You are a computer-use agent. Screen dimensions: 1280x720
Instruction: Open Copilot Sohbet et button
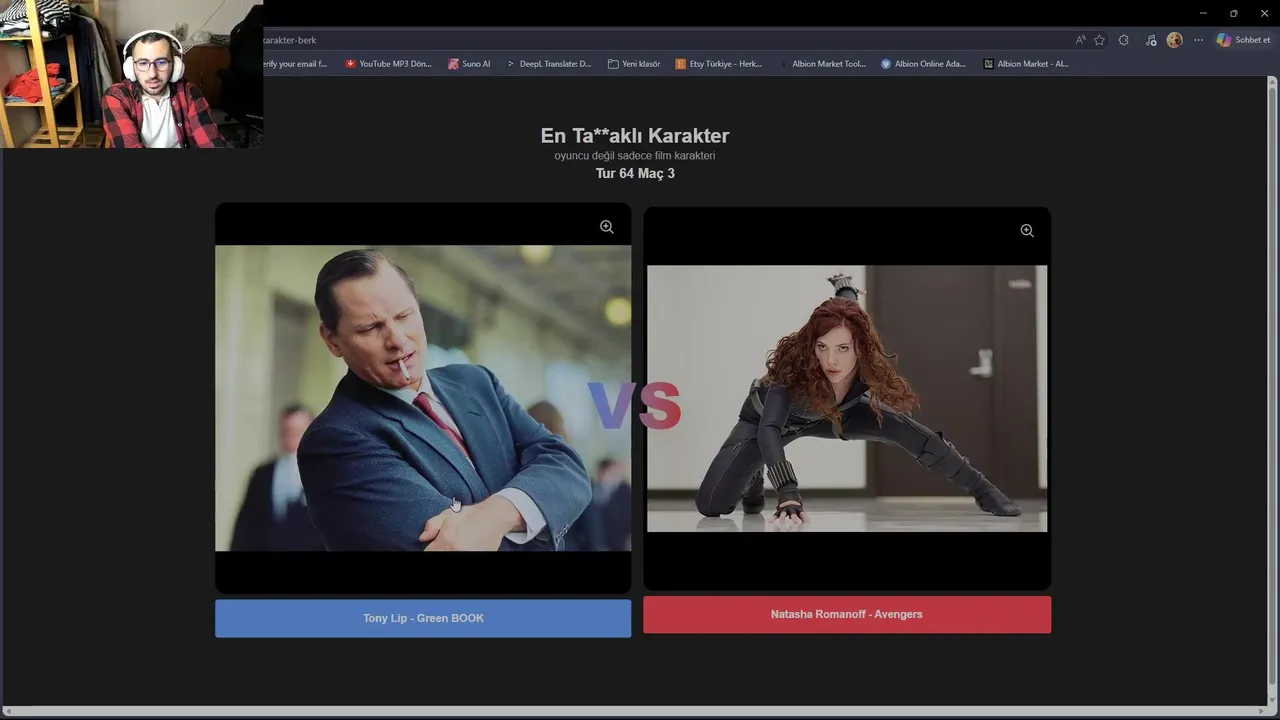(x=1243, y=40)
